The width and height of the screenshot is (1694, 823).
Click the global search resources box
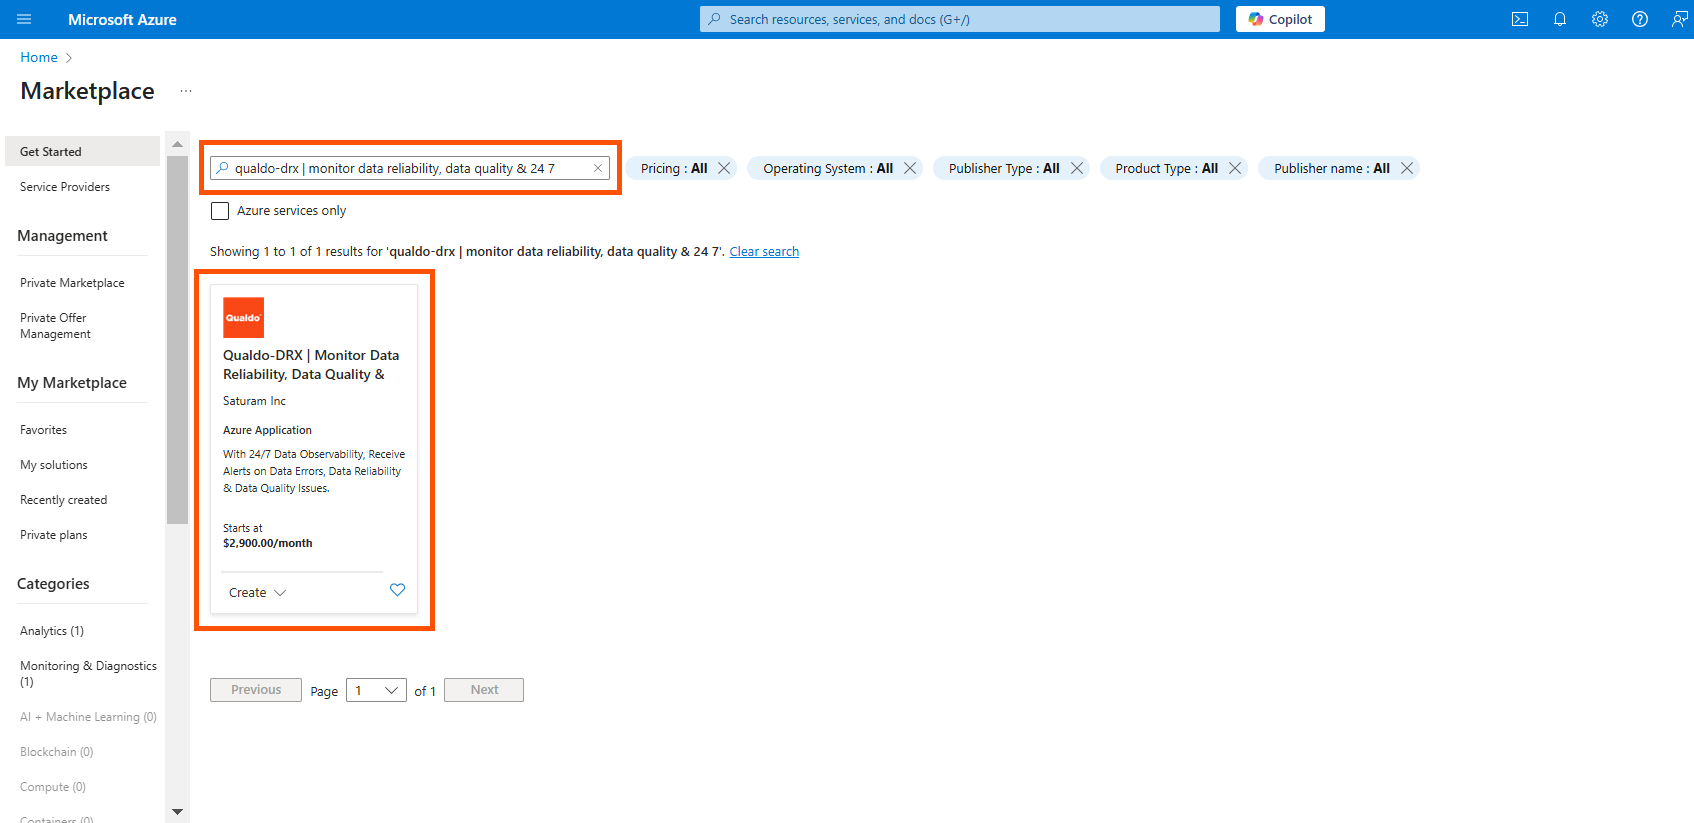(960, 19)
